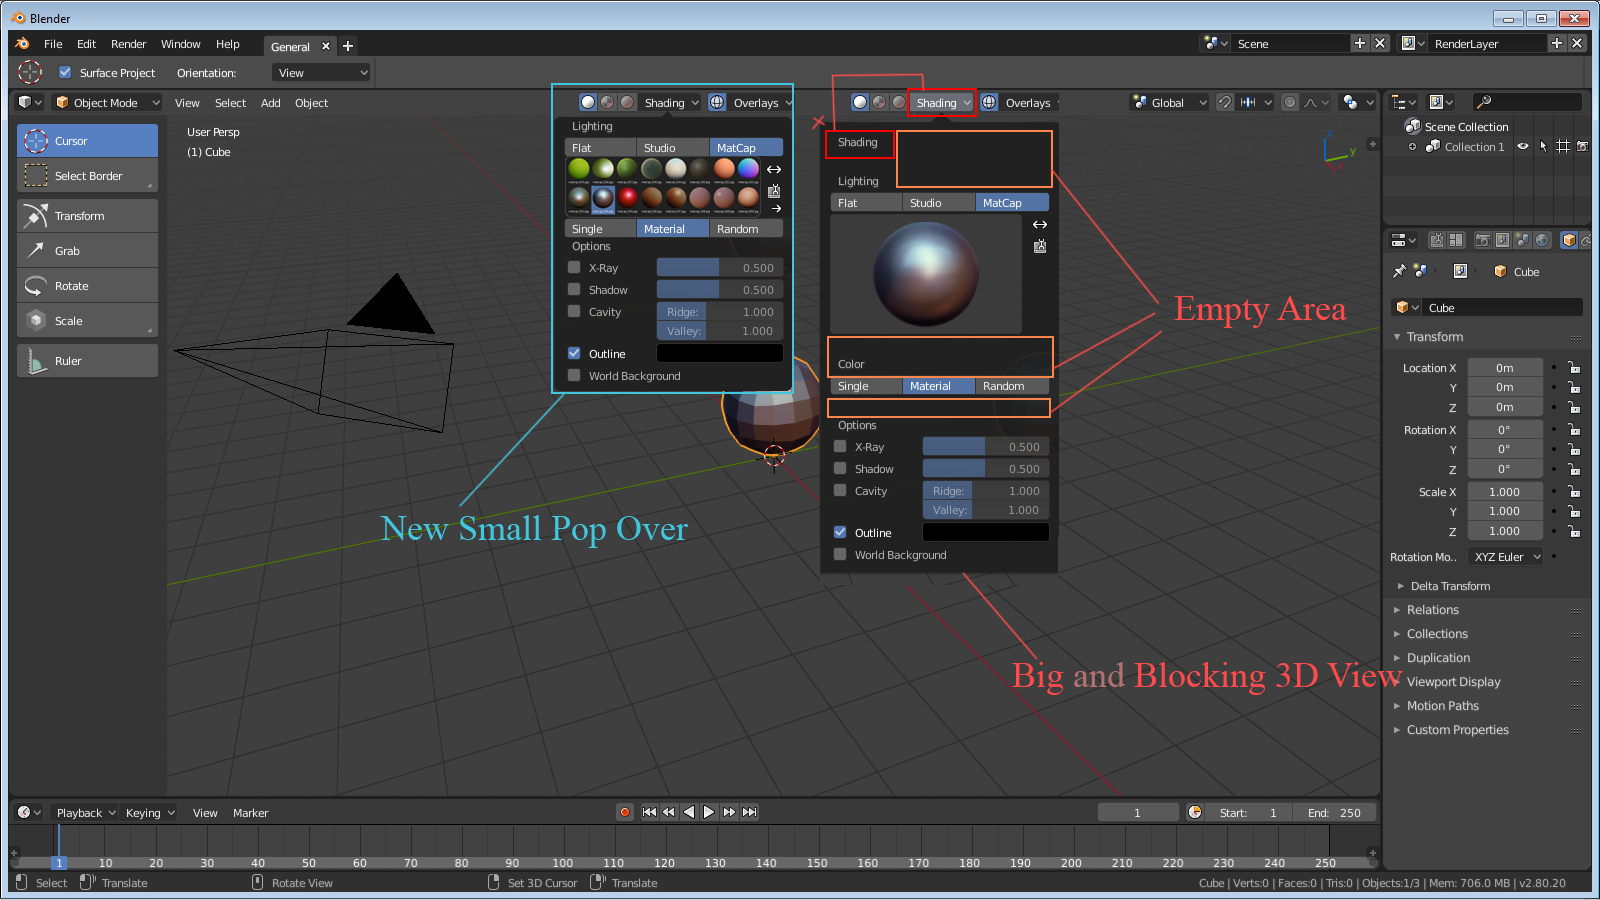Screen dimensions: 1600x900
Task: Add a new workspace tab with plus icon
Action: 348,46
